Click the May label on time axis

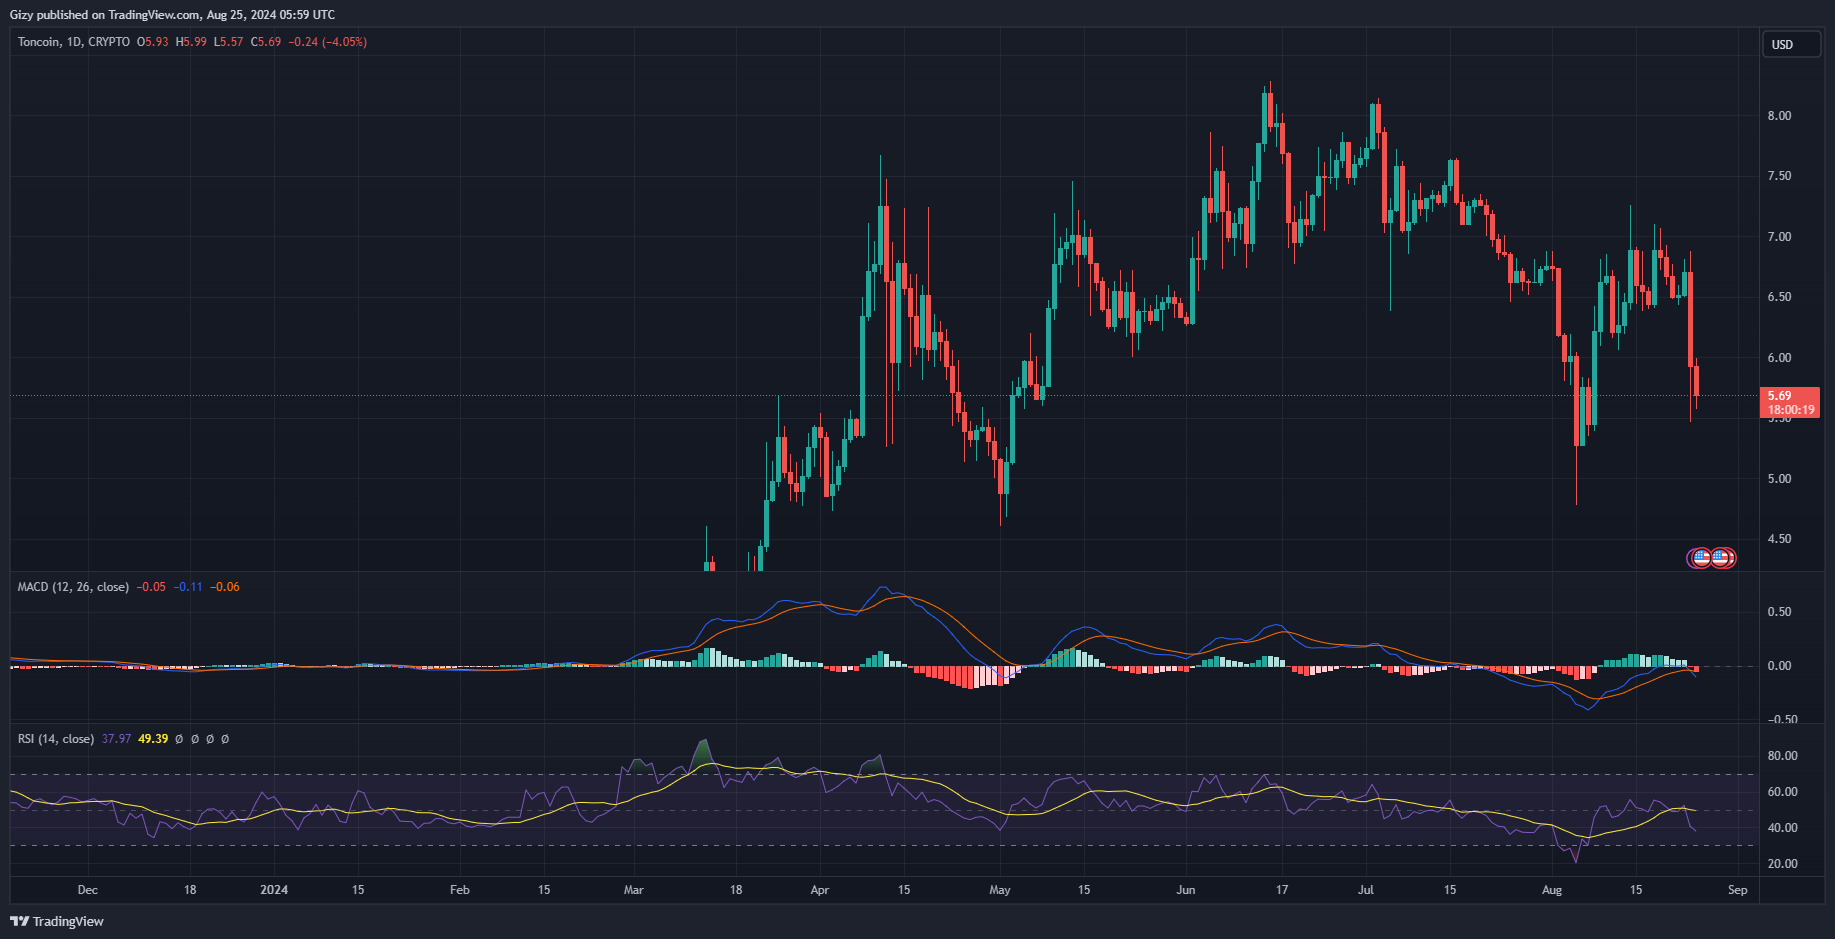click(x=1000, y=890)
